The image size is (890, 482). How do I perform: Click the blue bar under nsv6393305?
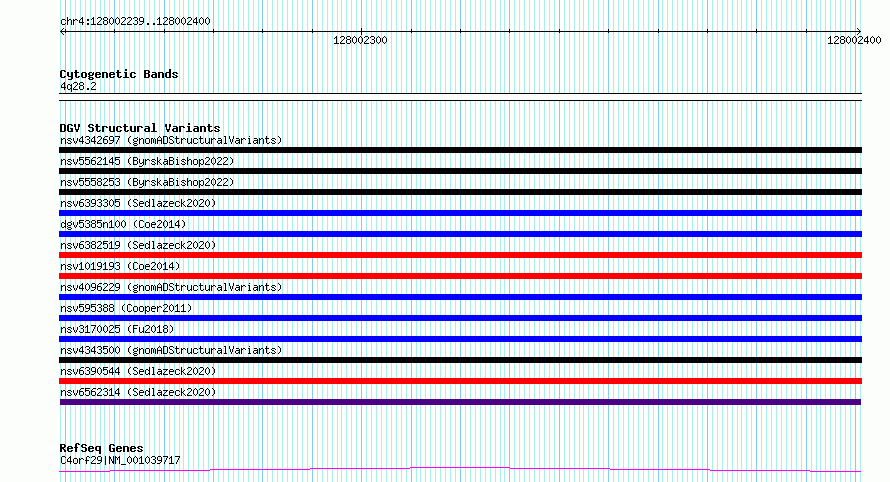460,213
